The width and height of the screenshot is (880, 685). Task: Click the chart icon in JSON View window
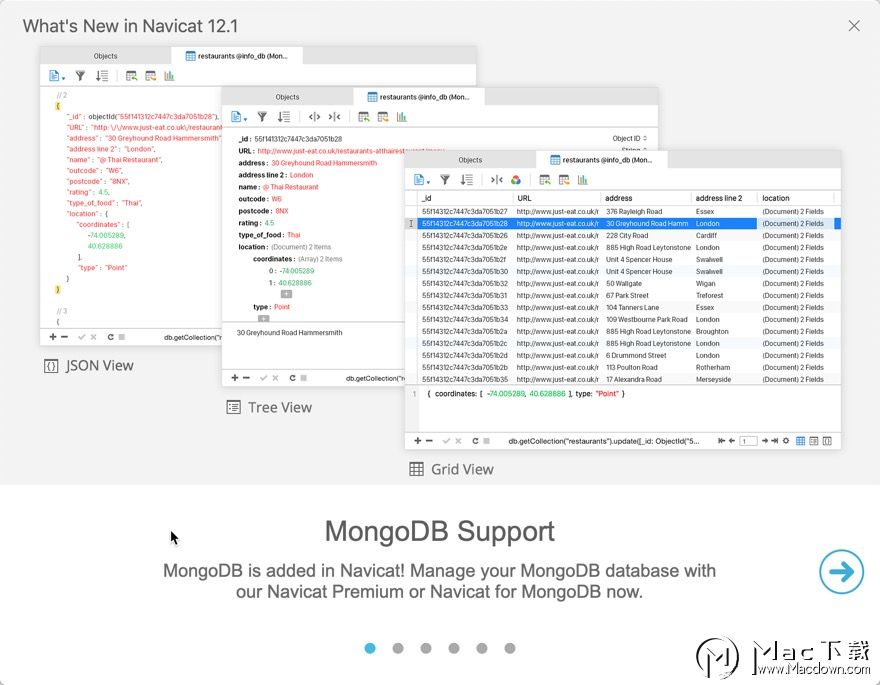coord(169,76)
